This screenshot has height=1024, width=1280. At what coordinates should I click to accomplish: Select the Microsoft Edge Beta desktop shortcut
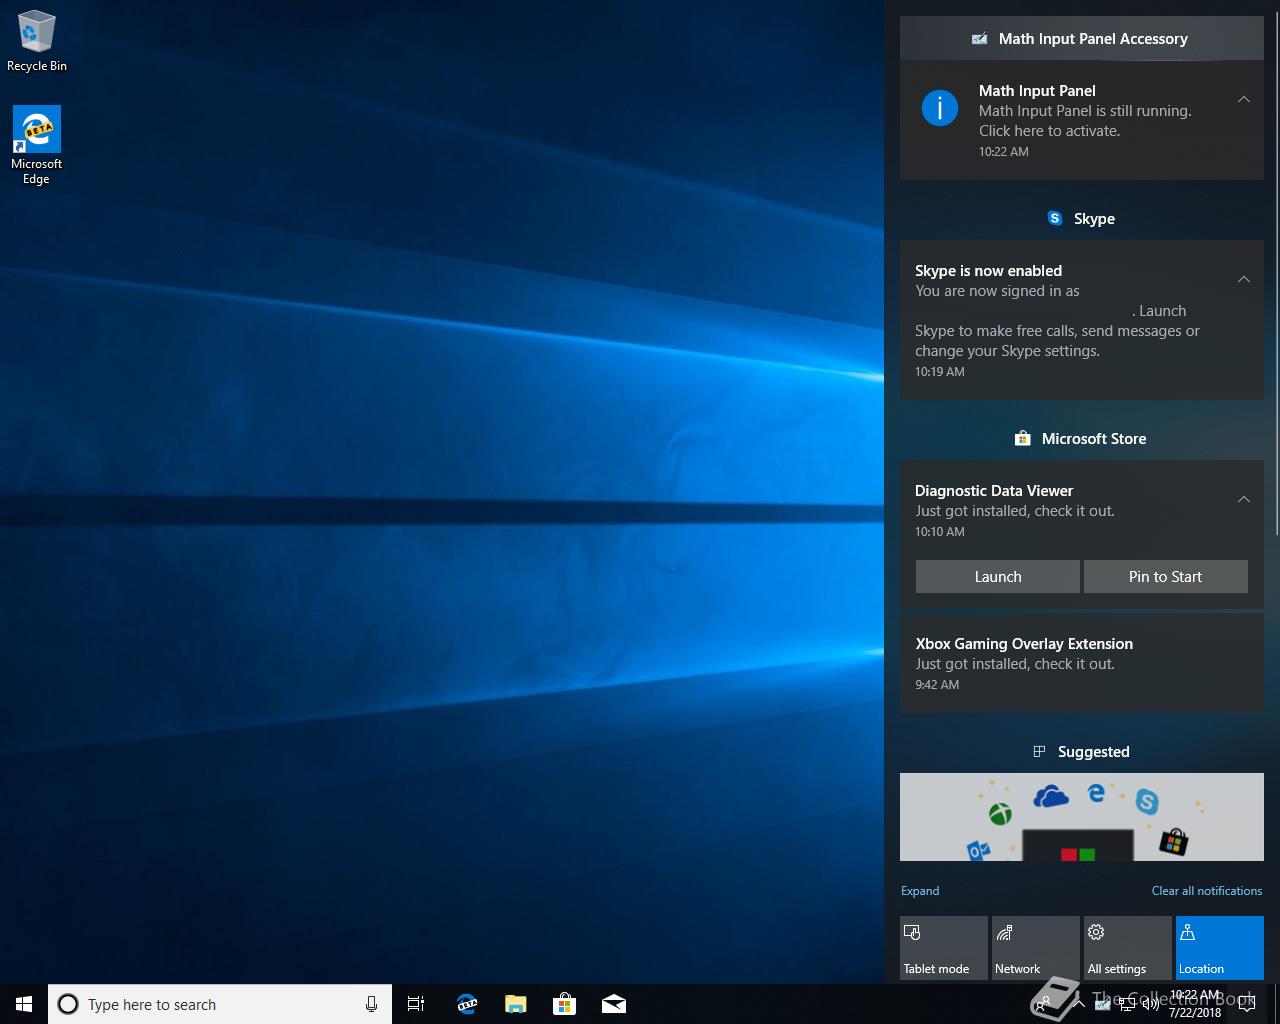(36, 146)
